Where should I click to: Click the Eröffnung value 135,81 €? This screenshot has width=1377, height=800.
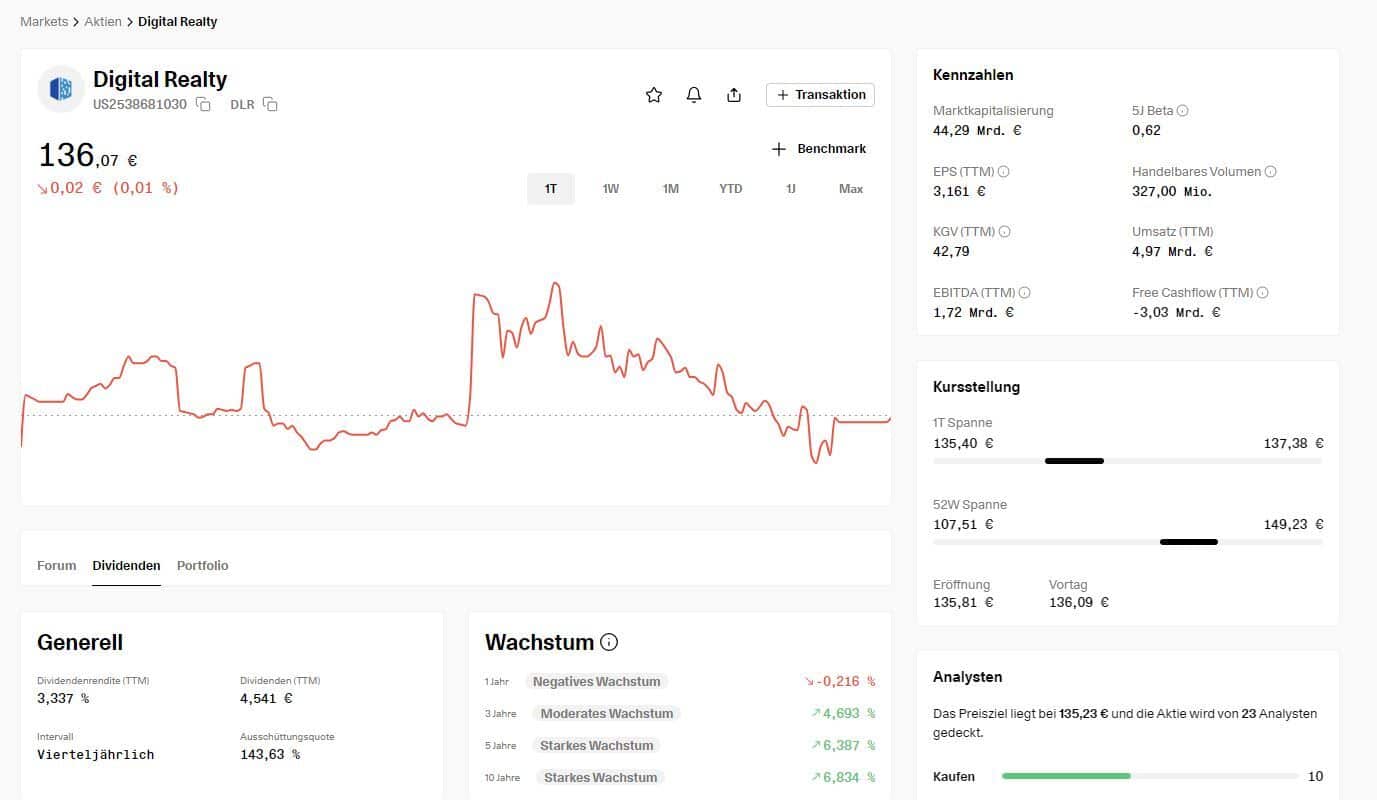click(963, 603)
